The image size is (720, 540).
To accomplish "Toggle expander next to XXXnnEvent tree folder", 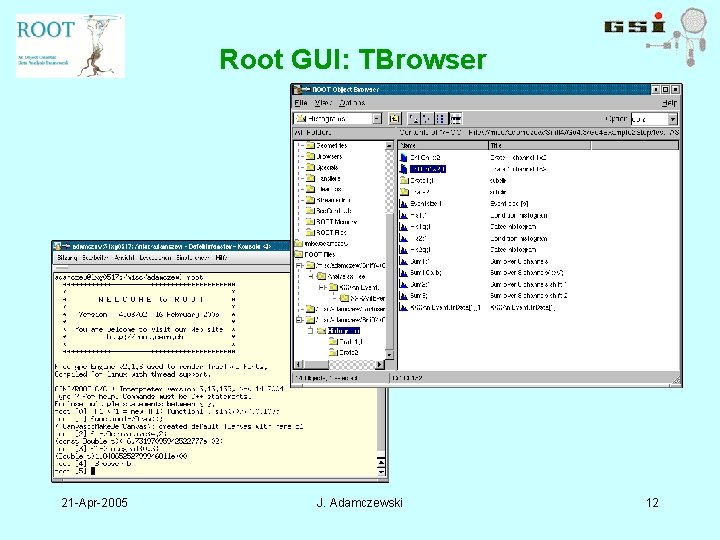I will pyautogui.click(x=321, y=287).
